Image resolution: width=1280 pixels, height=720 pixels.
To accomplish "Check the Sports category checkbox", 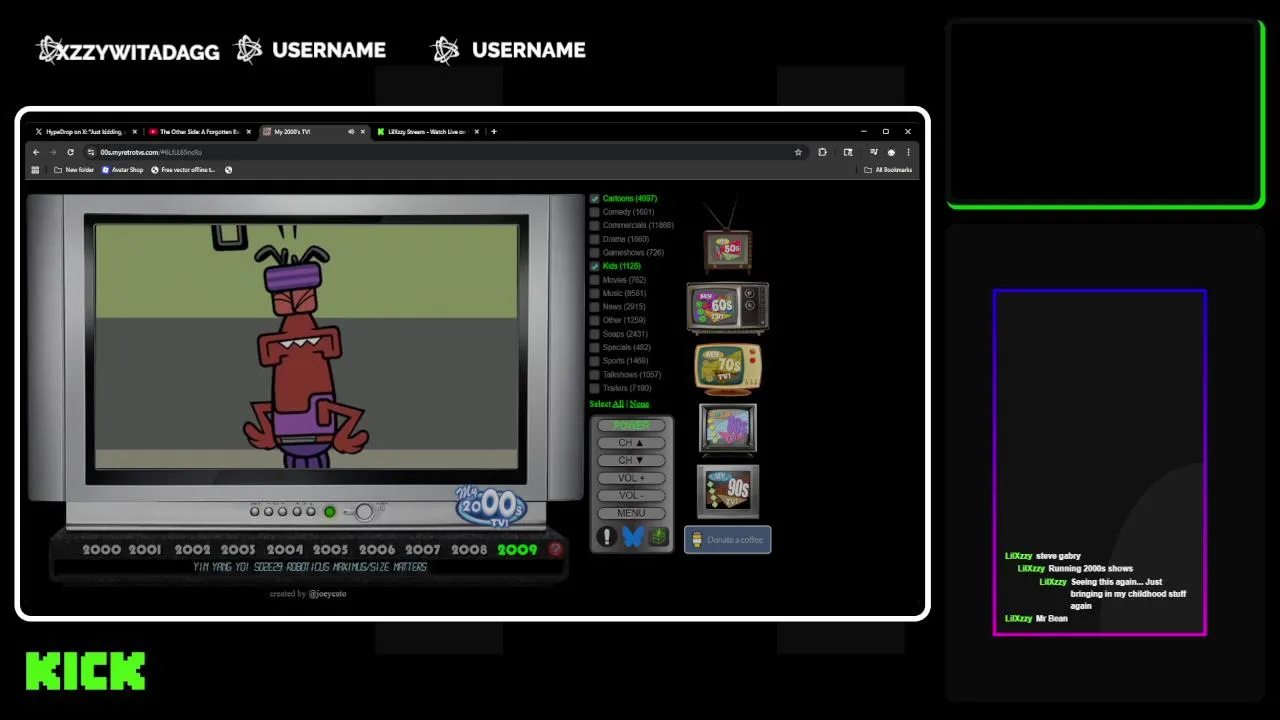I will tap(594, 361).
